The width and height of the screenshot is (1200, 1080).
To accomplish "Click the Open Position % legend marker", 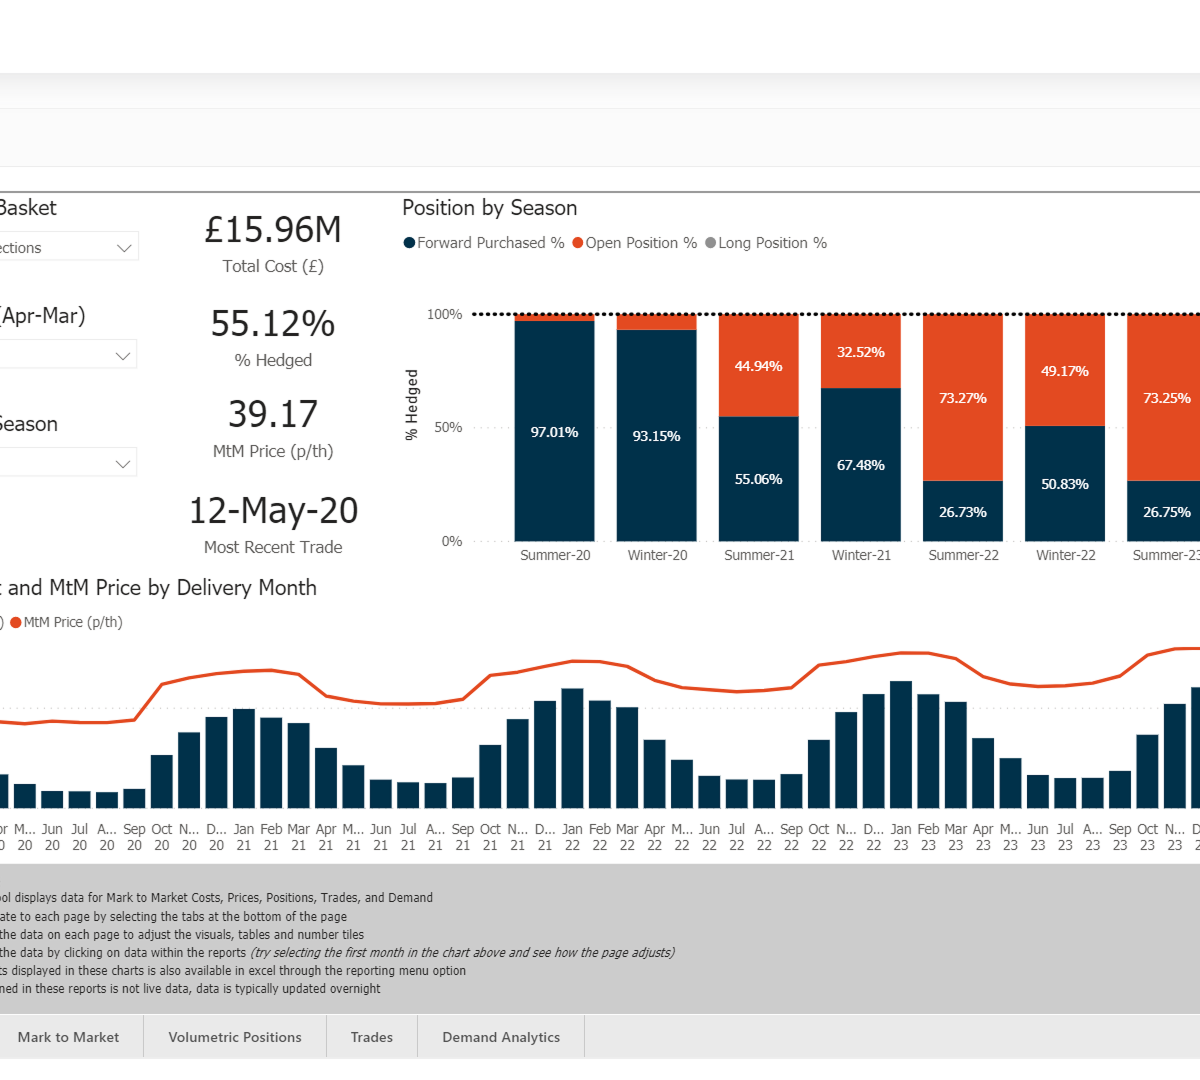I will pyautogui.click(x=578, y=243).
